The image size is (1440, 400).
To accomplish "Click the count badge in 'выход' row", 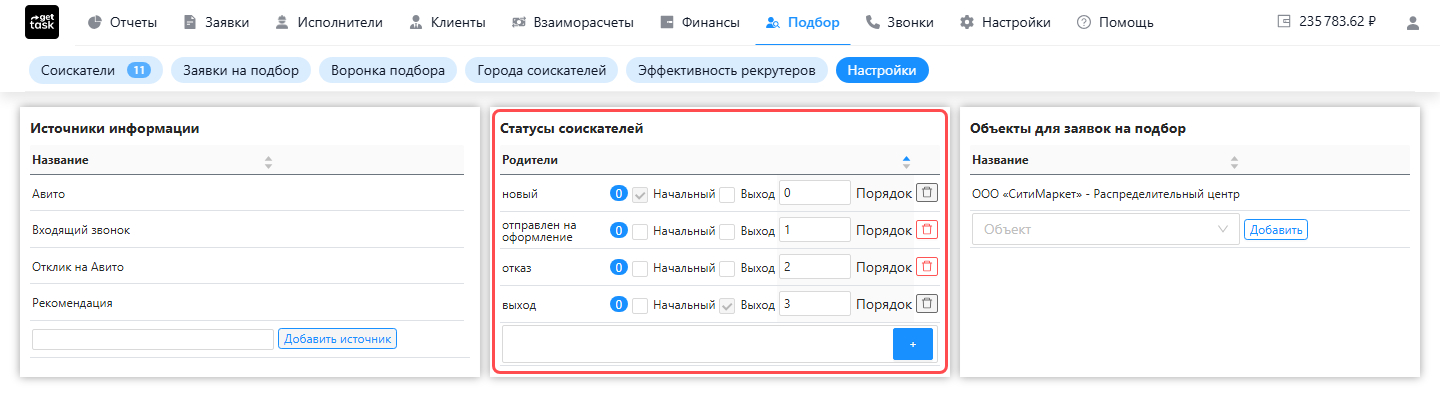I will 619,304.
